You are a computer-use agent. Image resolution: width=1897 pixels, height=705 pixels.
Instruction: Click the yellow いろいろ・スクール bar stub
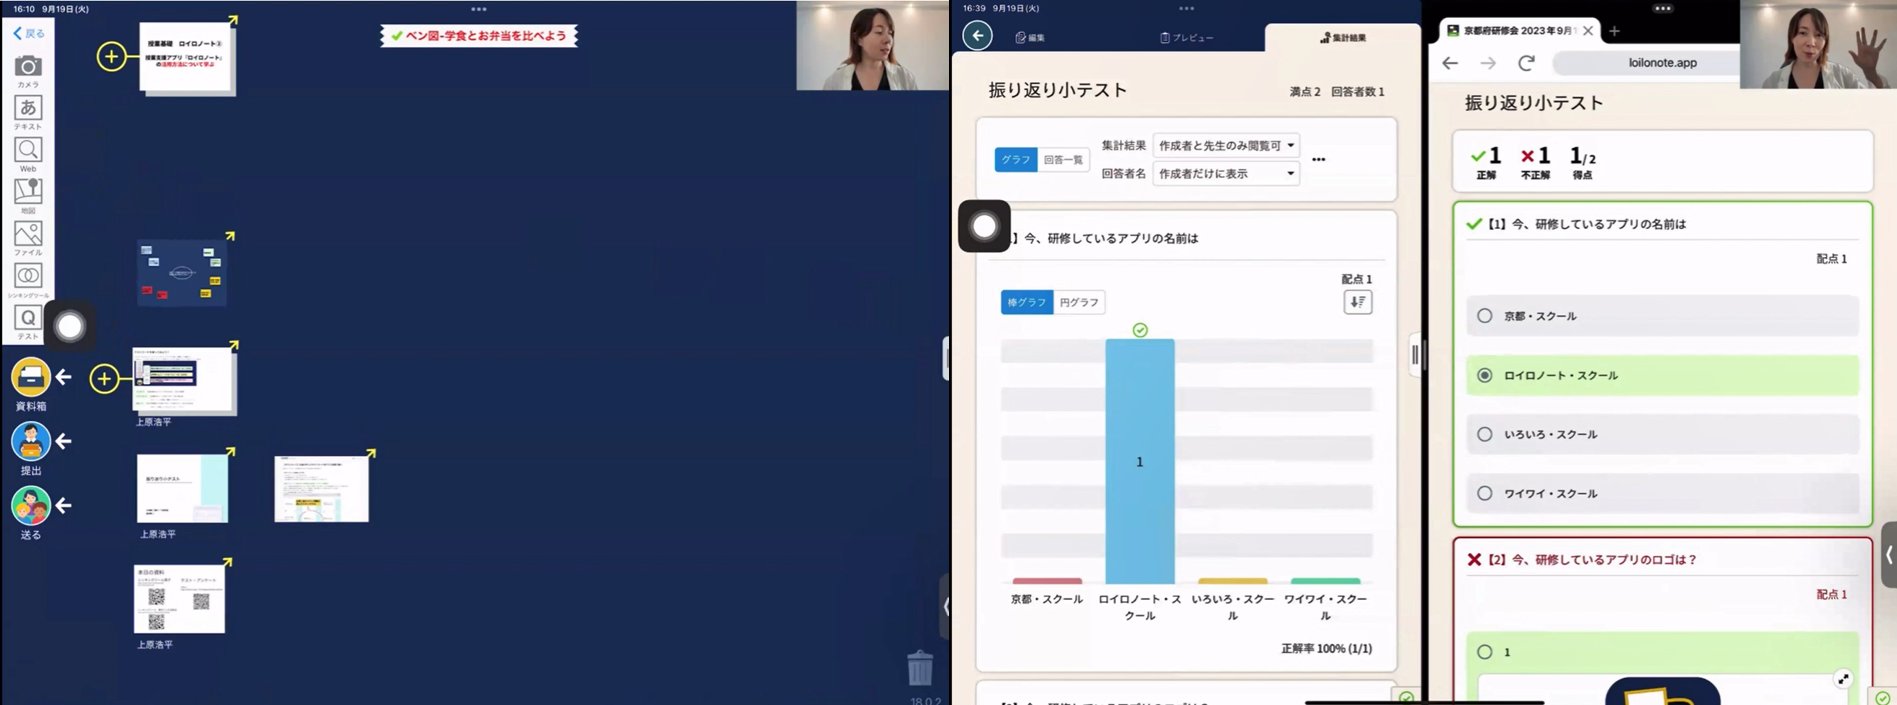(x=1233, y=581)
